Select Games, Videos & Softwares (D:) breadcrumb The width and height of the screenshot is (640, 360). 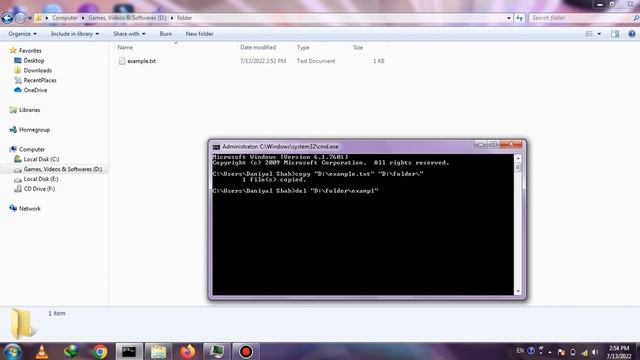point(127,18)
